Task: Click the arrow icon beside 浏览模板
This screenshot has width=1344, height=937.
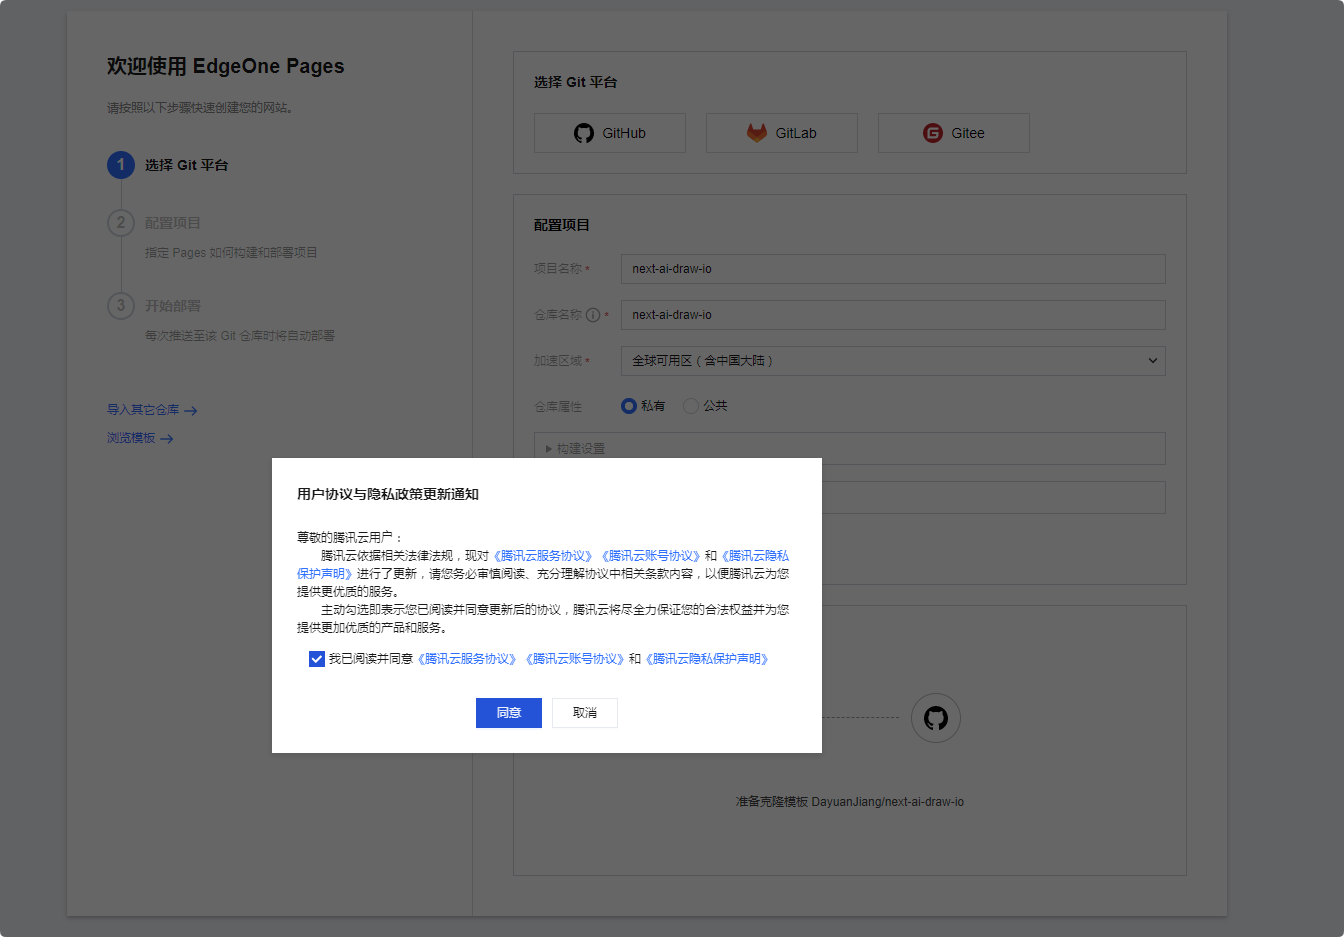Action: pos(167,439)
